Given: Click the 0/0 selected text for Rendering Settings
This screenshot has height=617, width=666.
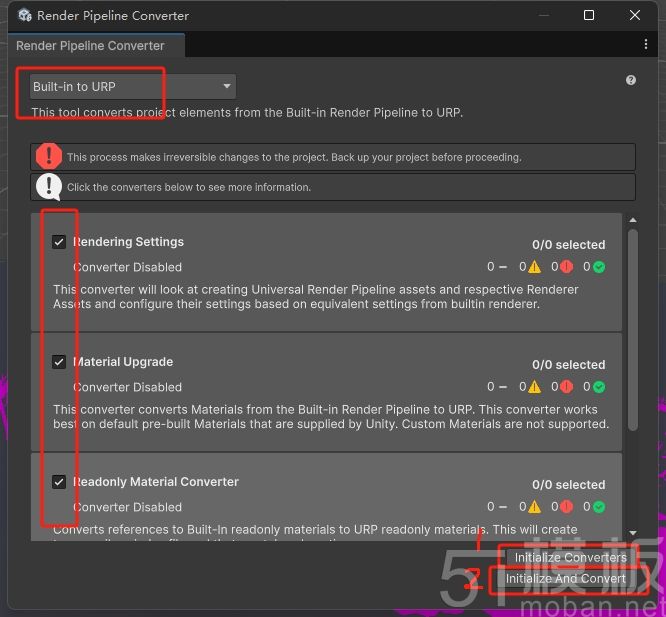Looking at the screenshot, I should 568,245.
